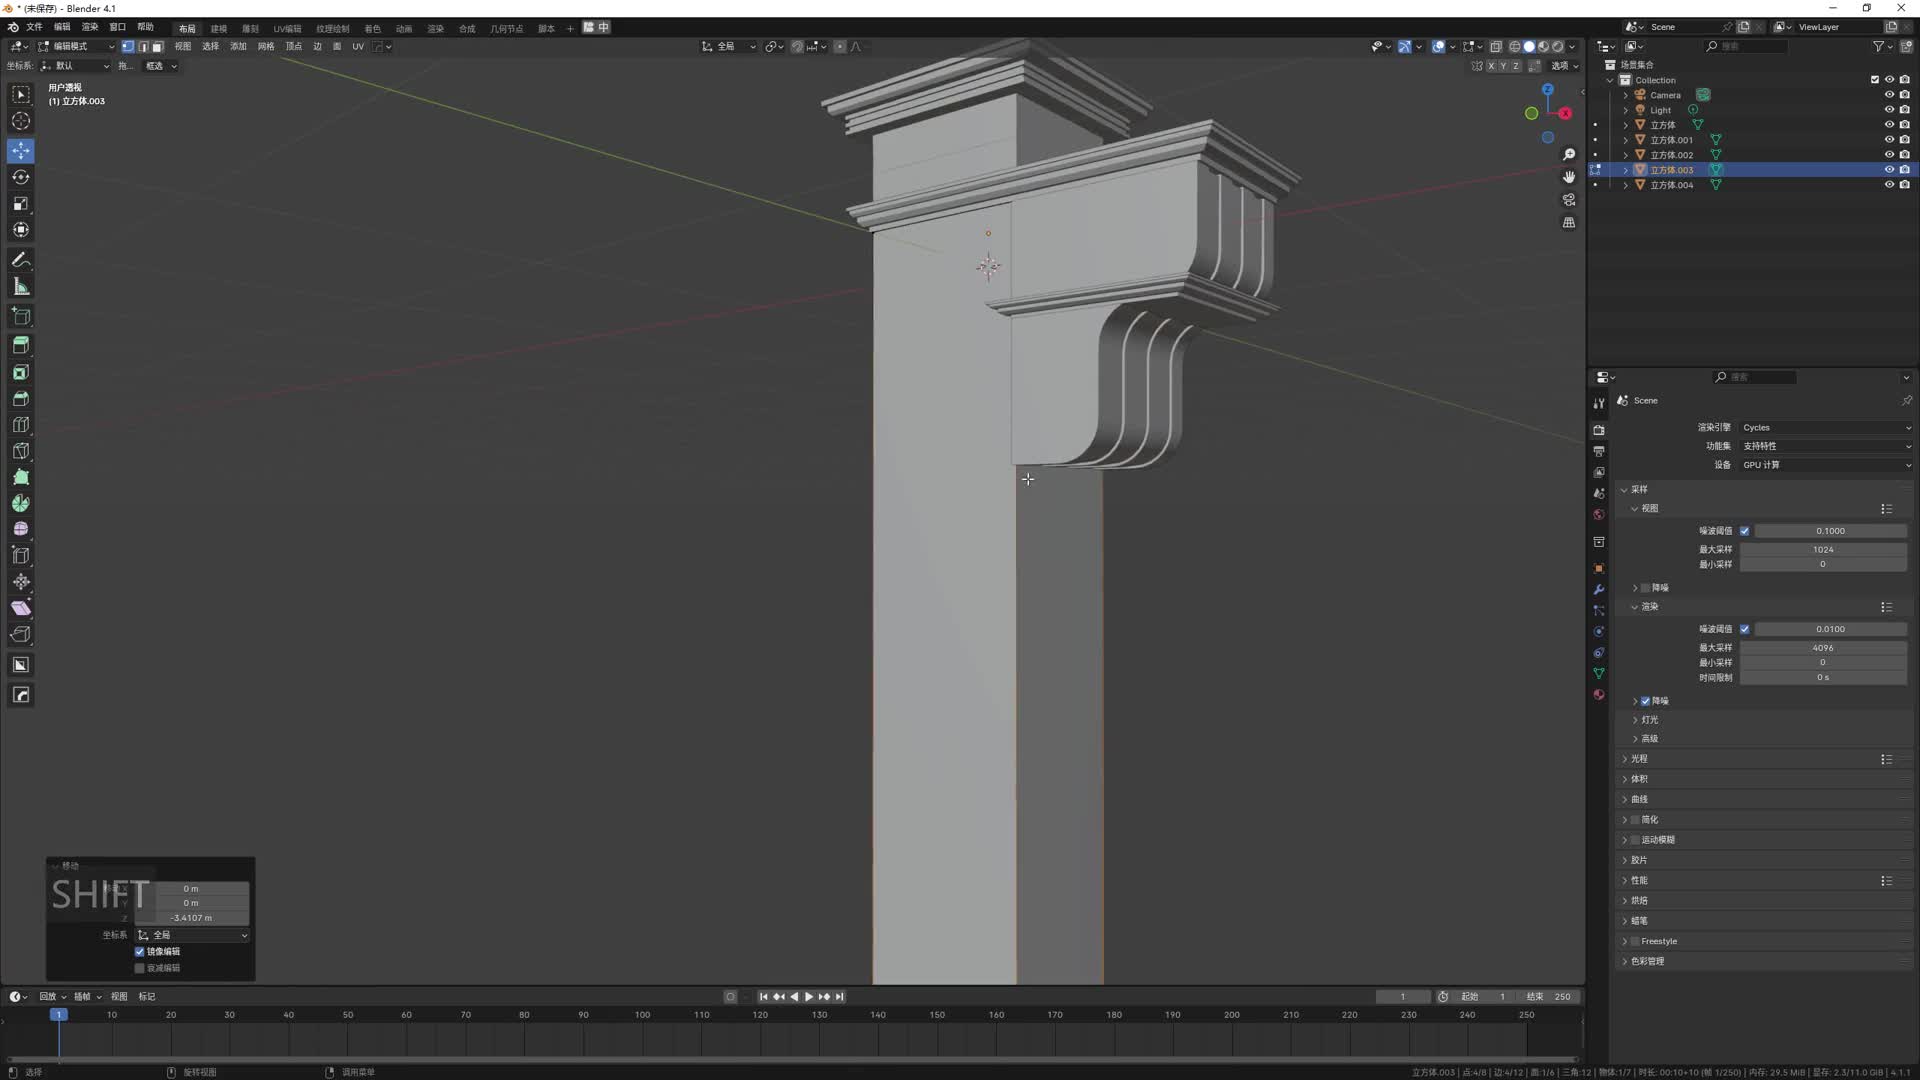Screen dimensions: 1920x1080
Task: Toggle the render 降噪 denoise checkbox
Action: [1646, 701]
